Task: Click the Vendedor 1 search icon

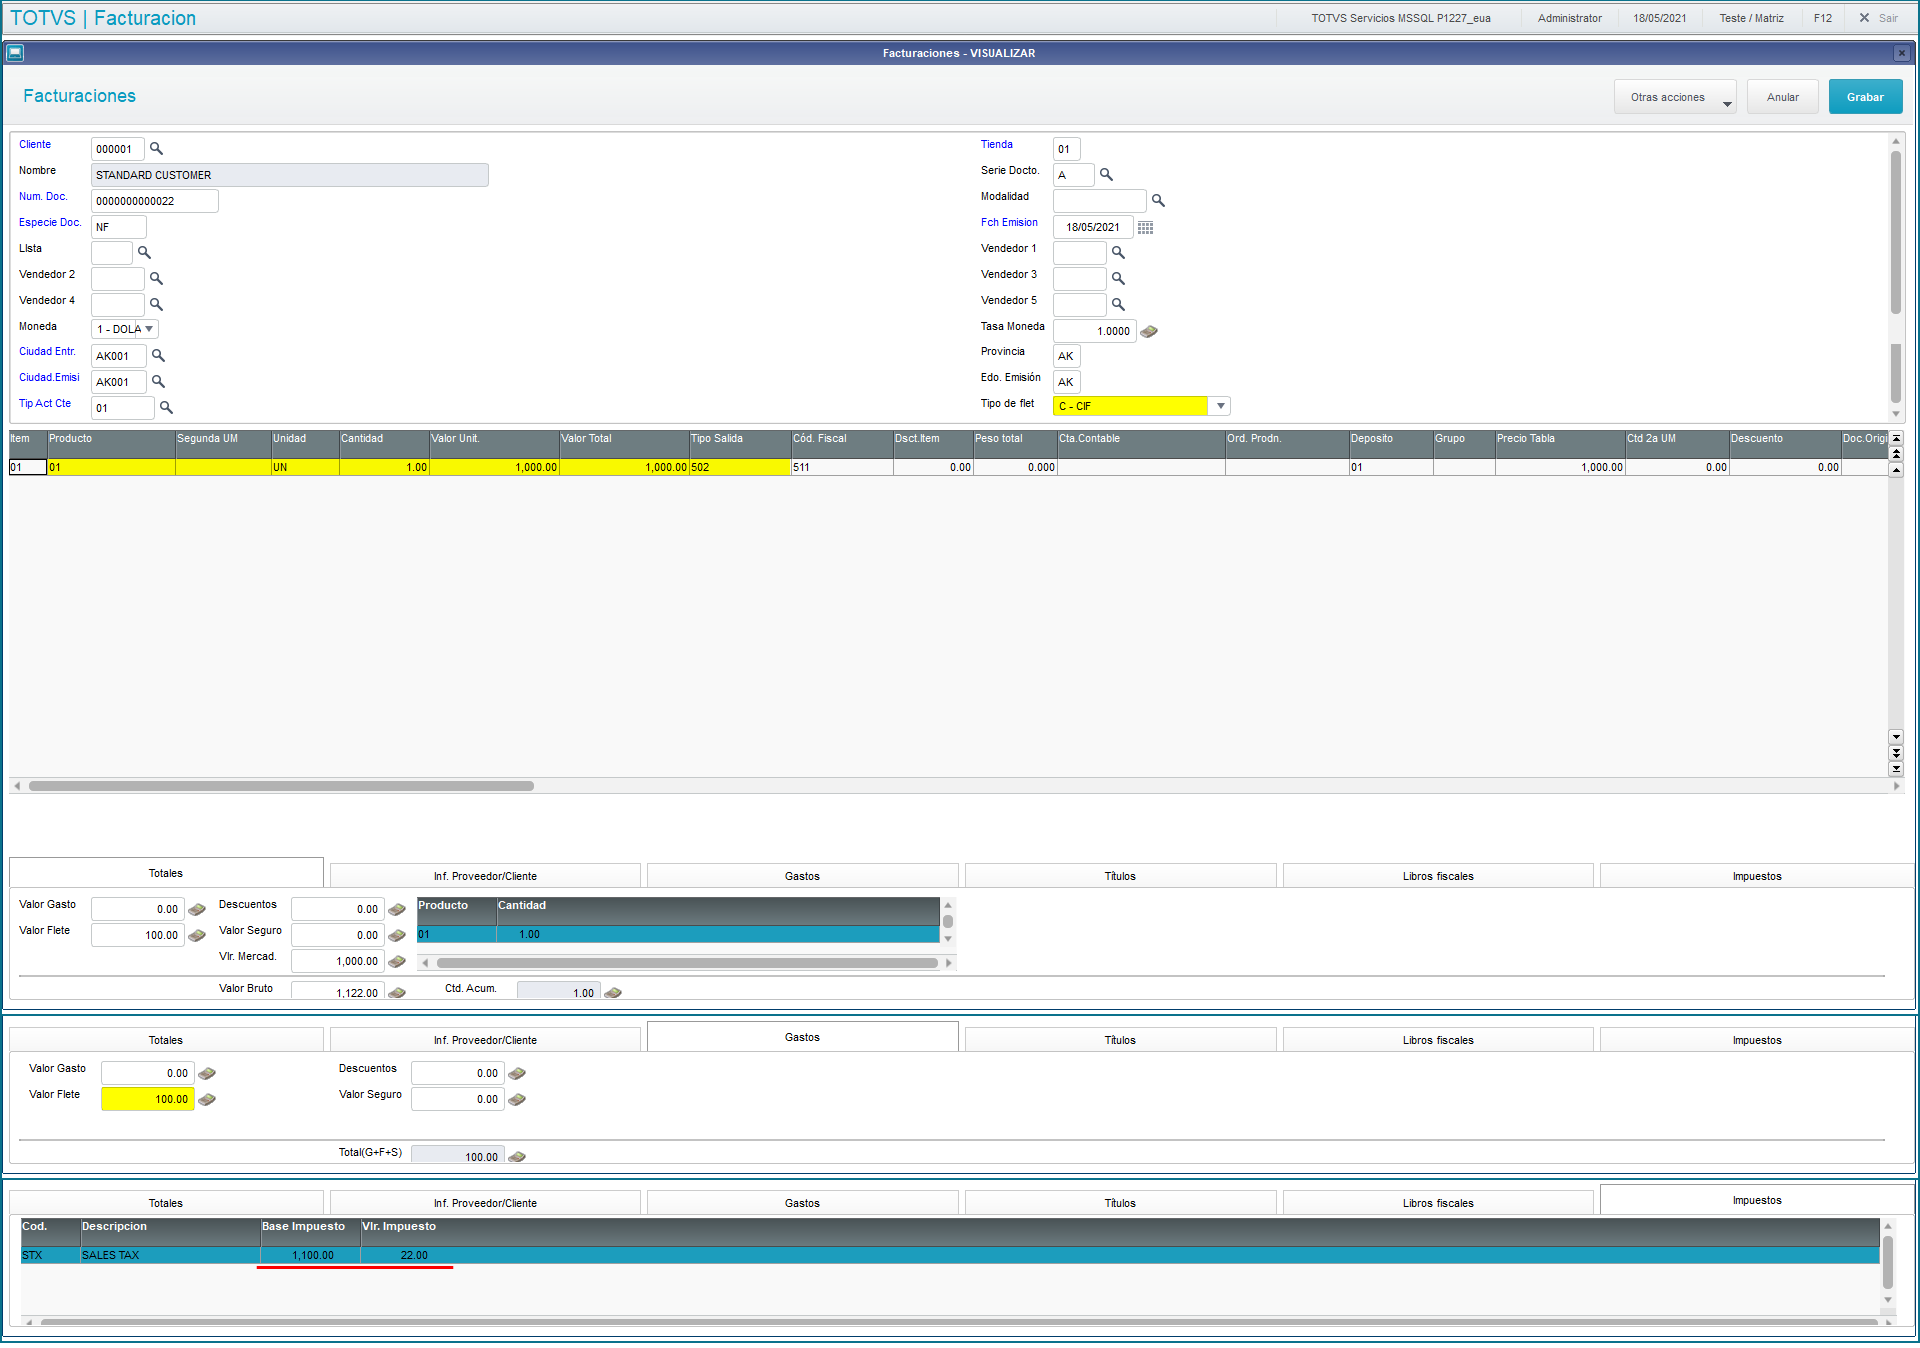Action: (x=1118, y=253)
